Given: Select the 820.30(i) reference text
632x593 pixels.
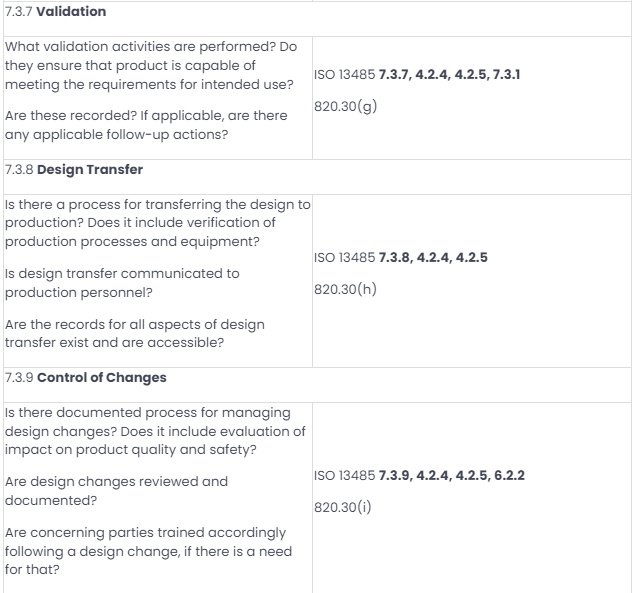Looking at the screenshot, I should pyautogui.click(x=343, y=508).
